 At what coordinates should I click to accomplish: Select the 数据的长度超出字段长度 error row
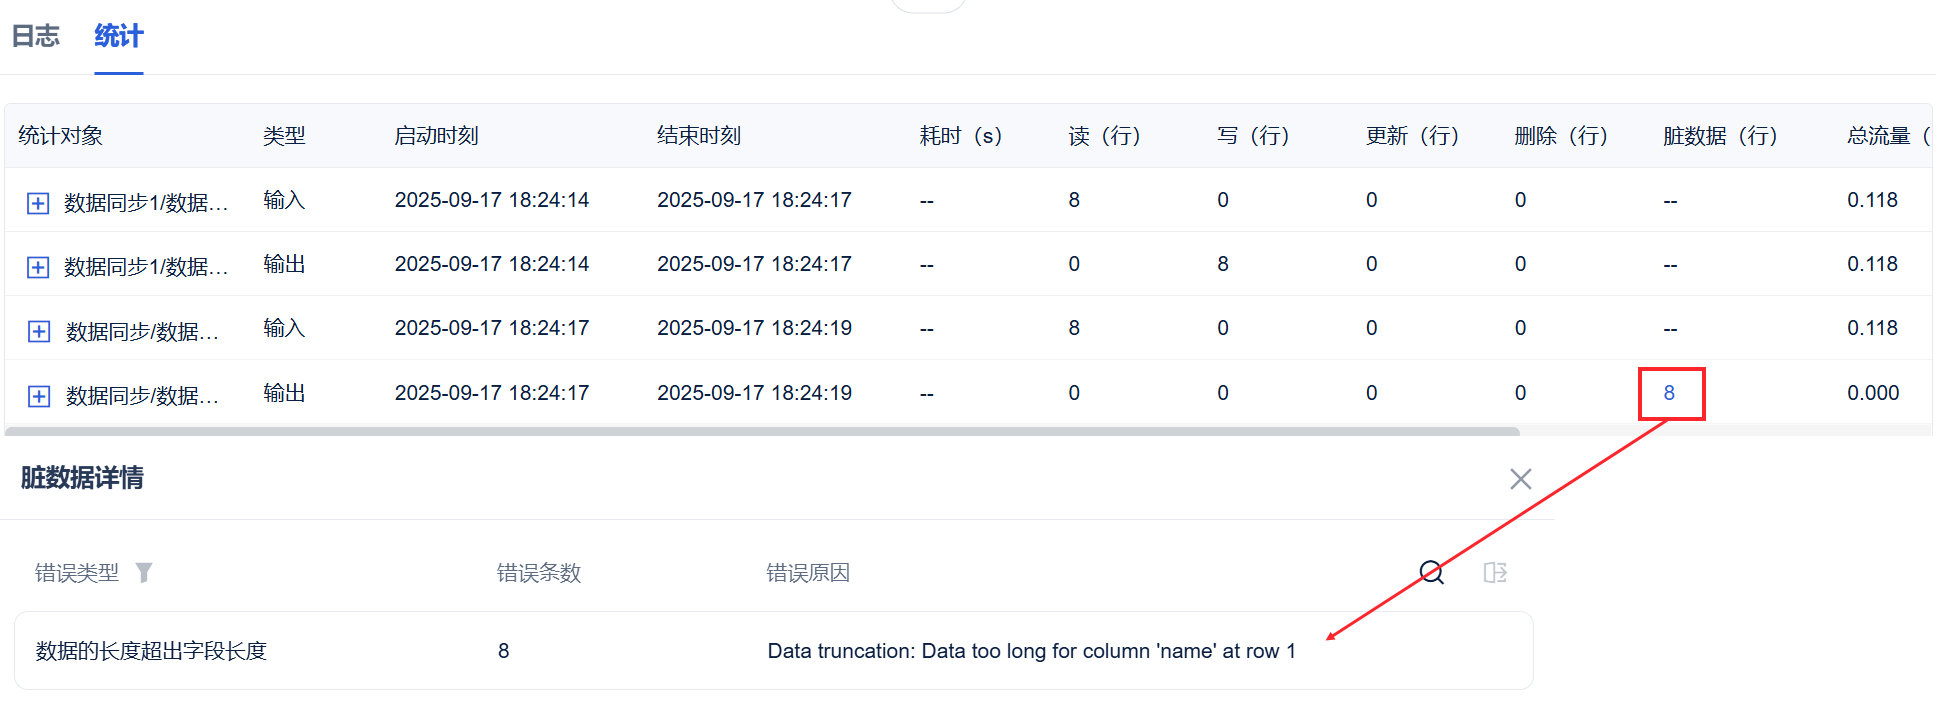152,651
